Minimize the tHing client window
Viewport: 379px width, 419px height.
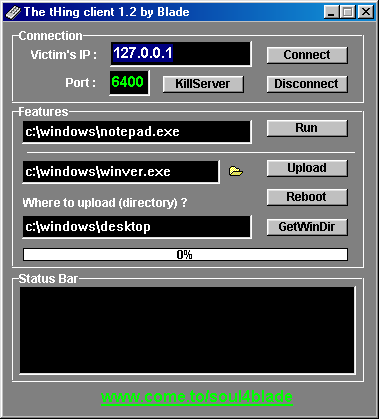point(331,13)
